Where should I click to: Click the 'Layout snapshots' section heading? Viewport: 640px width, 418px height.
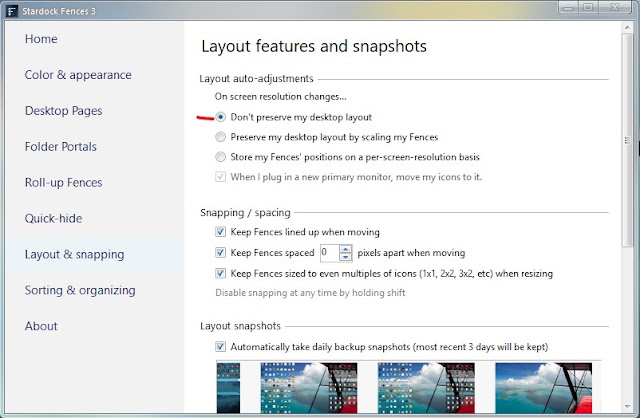coord(240,326)
